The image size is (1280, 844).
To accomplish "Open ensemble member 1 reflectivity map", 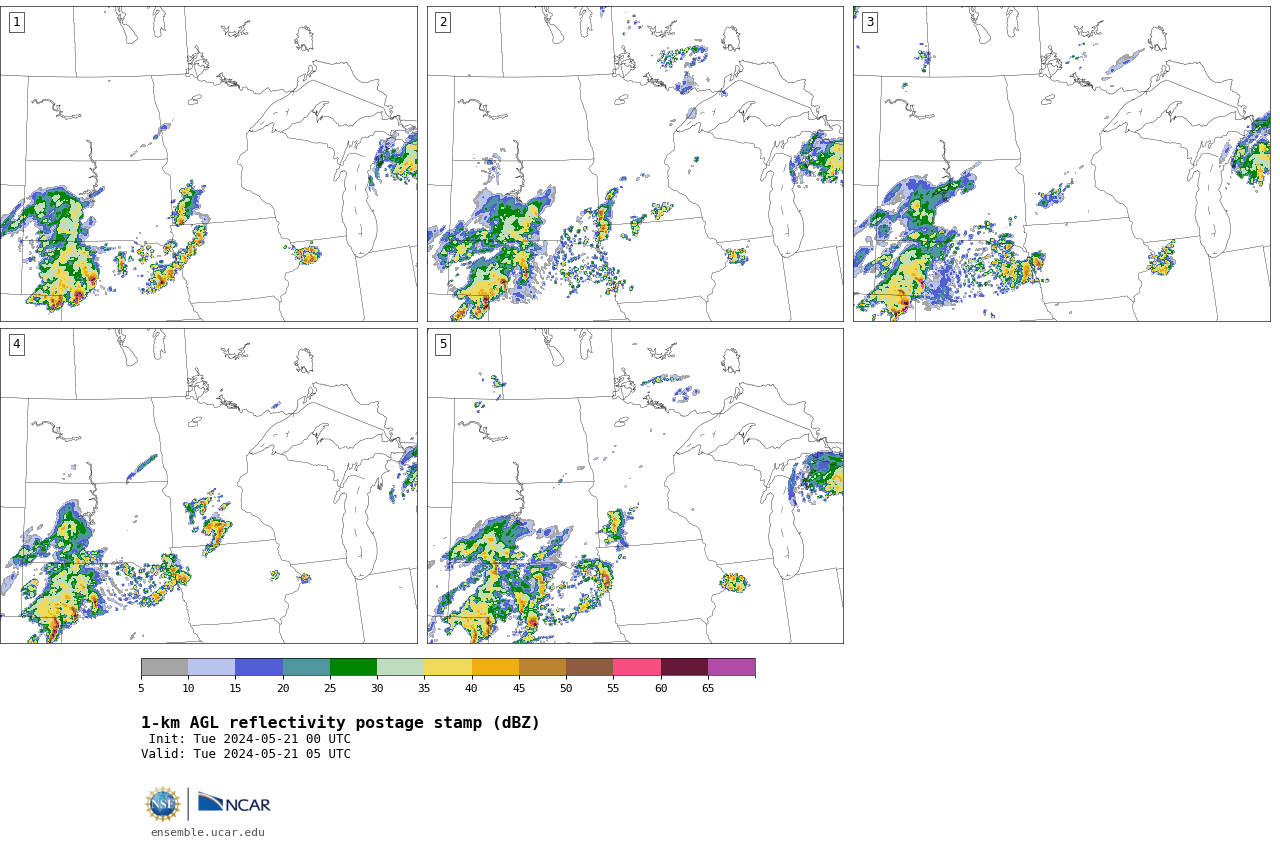I will pyautogui.click(x=209, y=164).
